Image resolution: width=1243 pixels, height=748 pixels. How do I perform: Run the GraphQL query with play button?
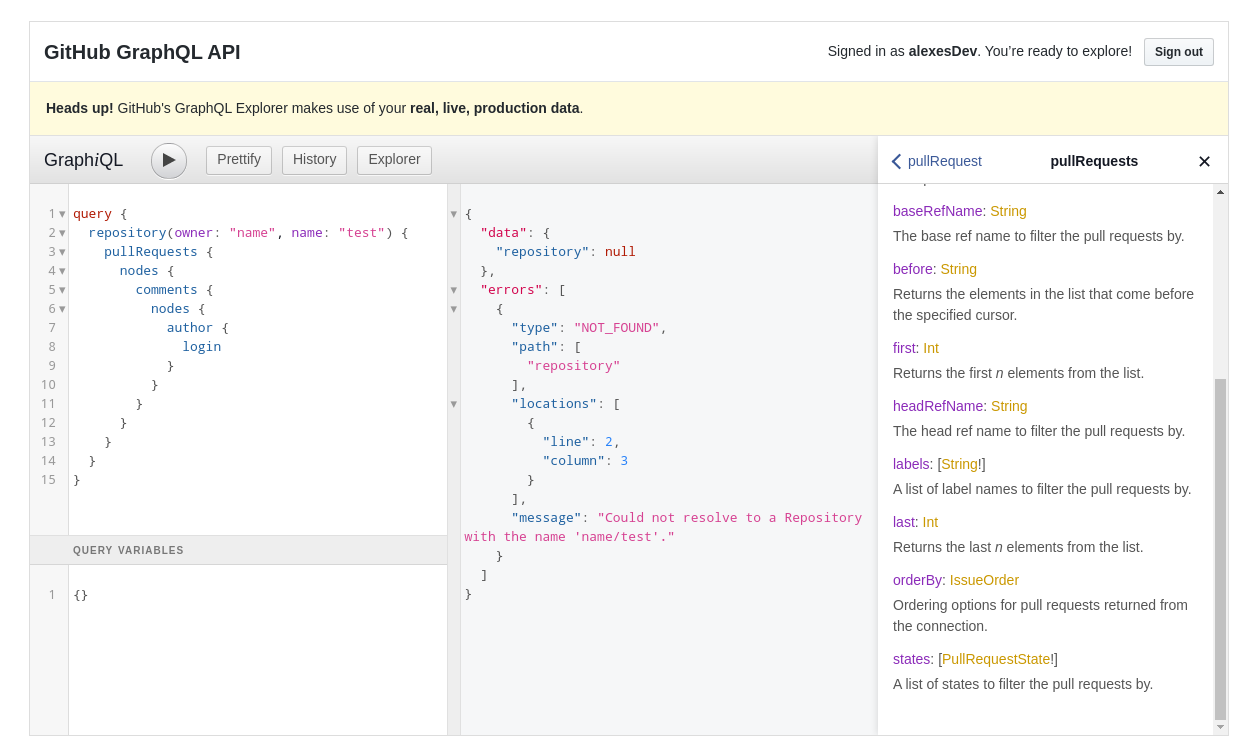(x=169, y=160)
